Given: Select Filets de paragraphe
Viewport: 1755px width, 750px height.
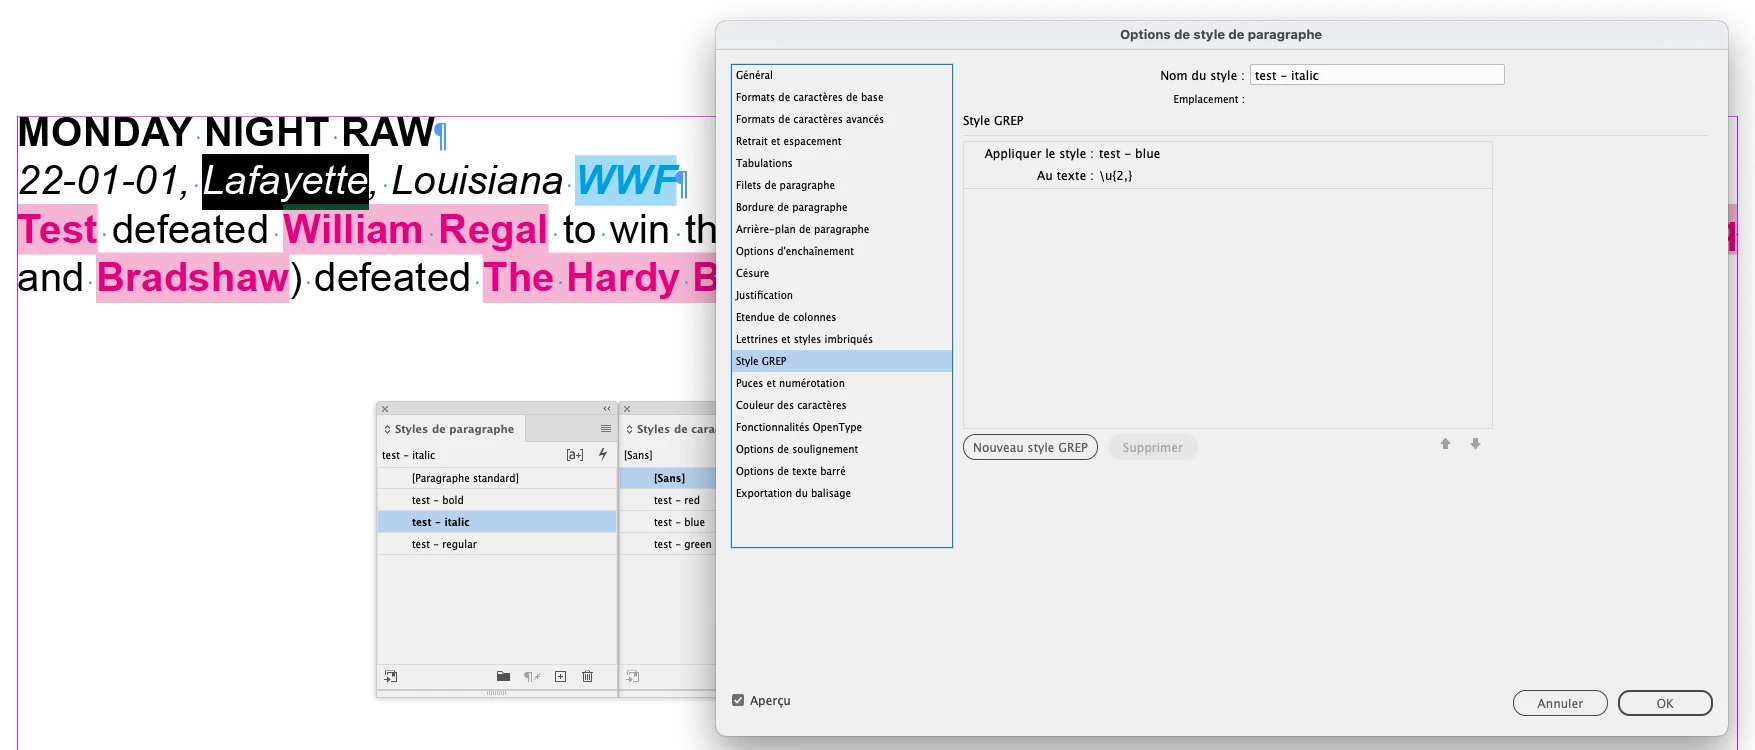Looking at the screenshot, I should [x=842, y=185].
